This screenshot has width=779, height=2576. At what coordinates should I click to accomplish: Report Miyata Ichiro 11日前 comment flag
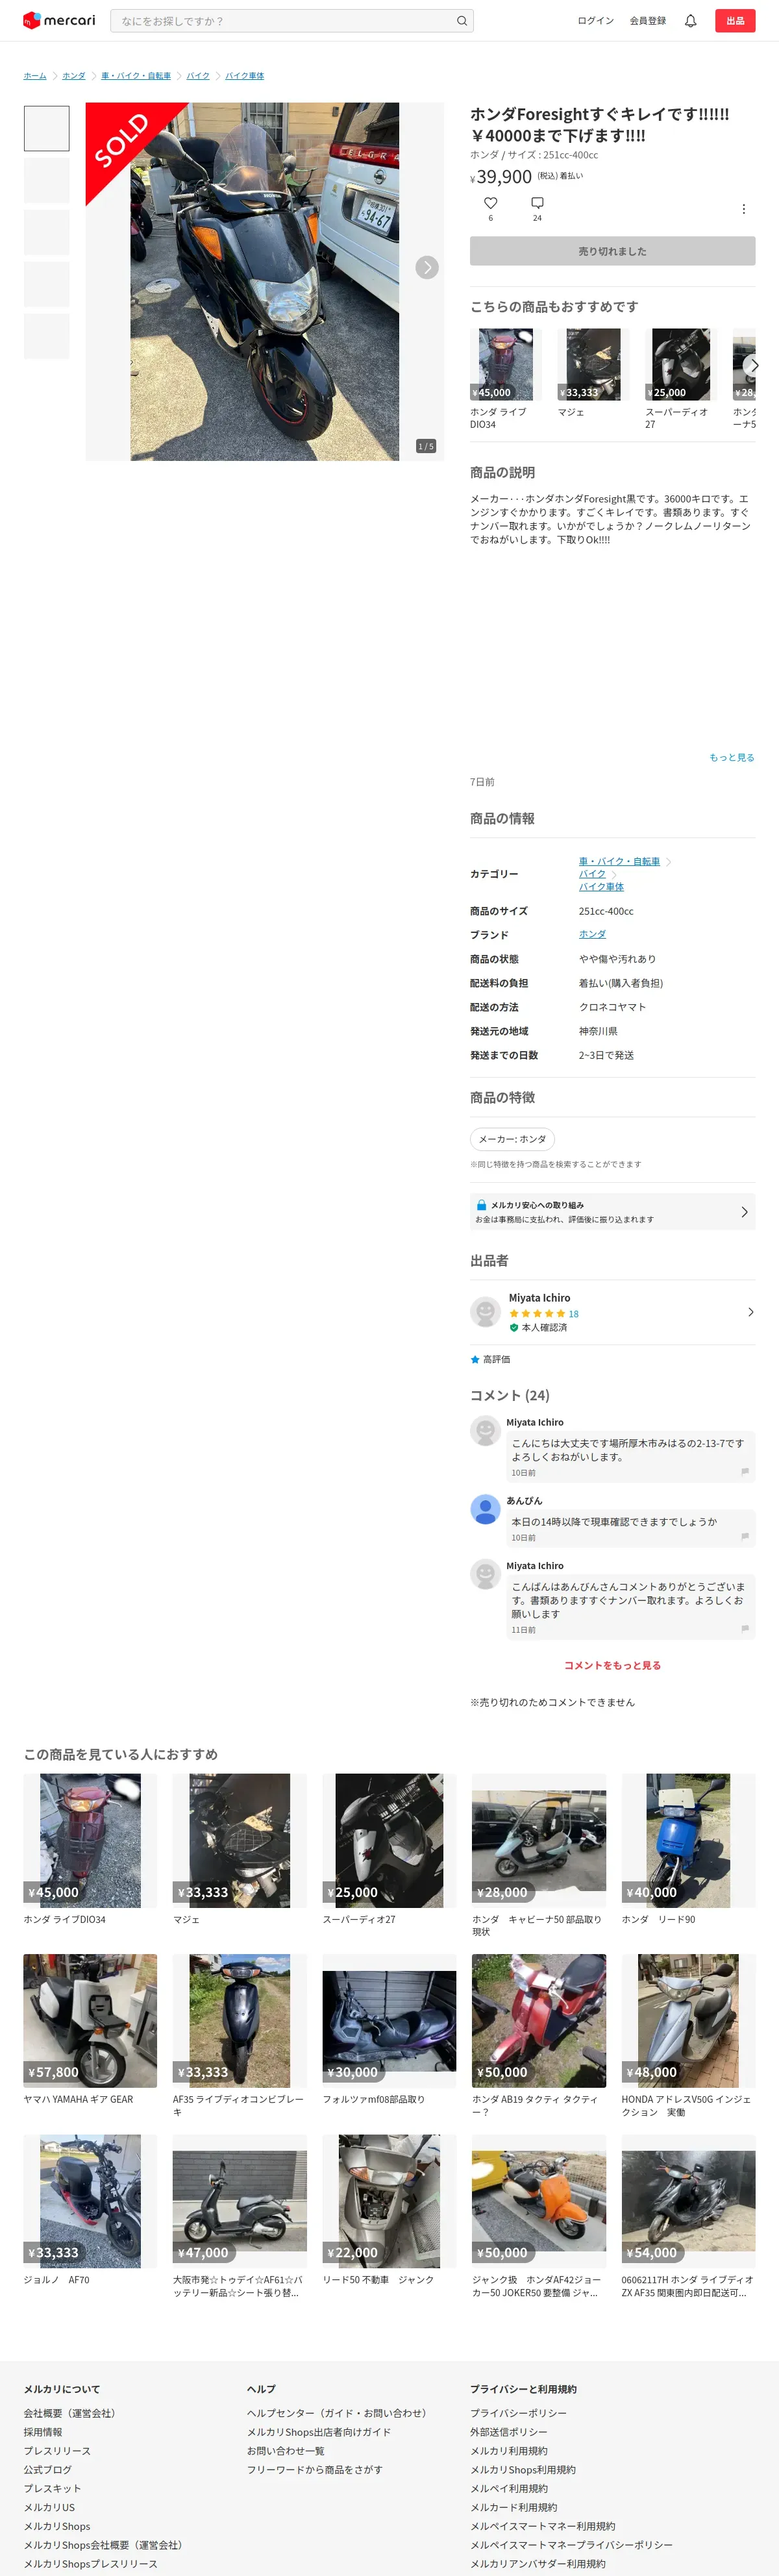pos(745,1628)
